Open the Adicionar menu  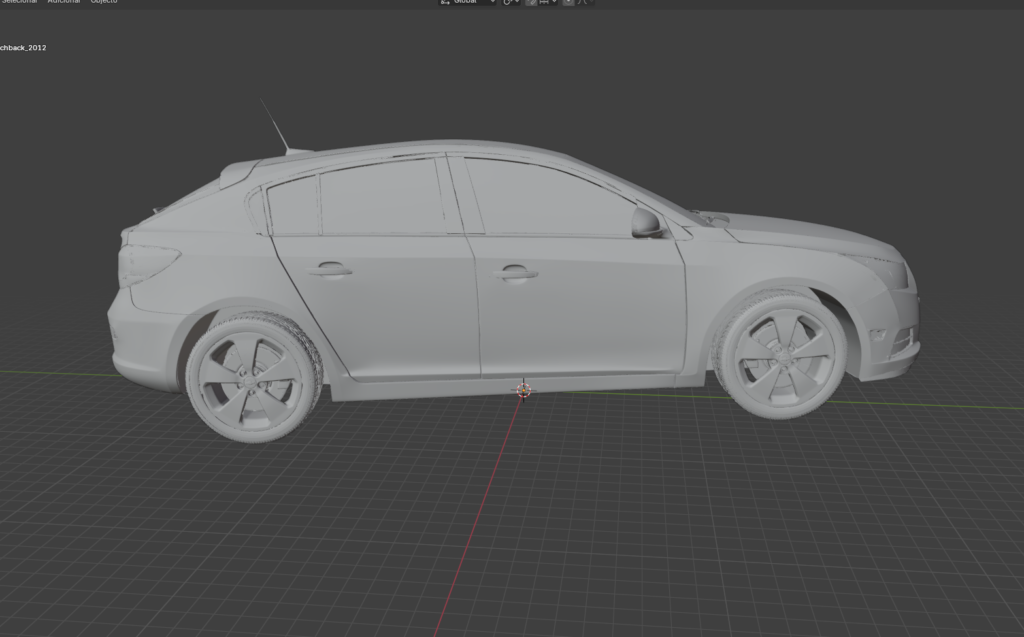point(64,1)
